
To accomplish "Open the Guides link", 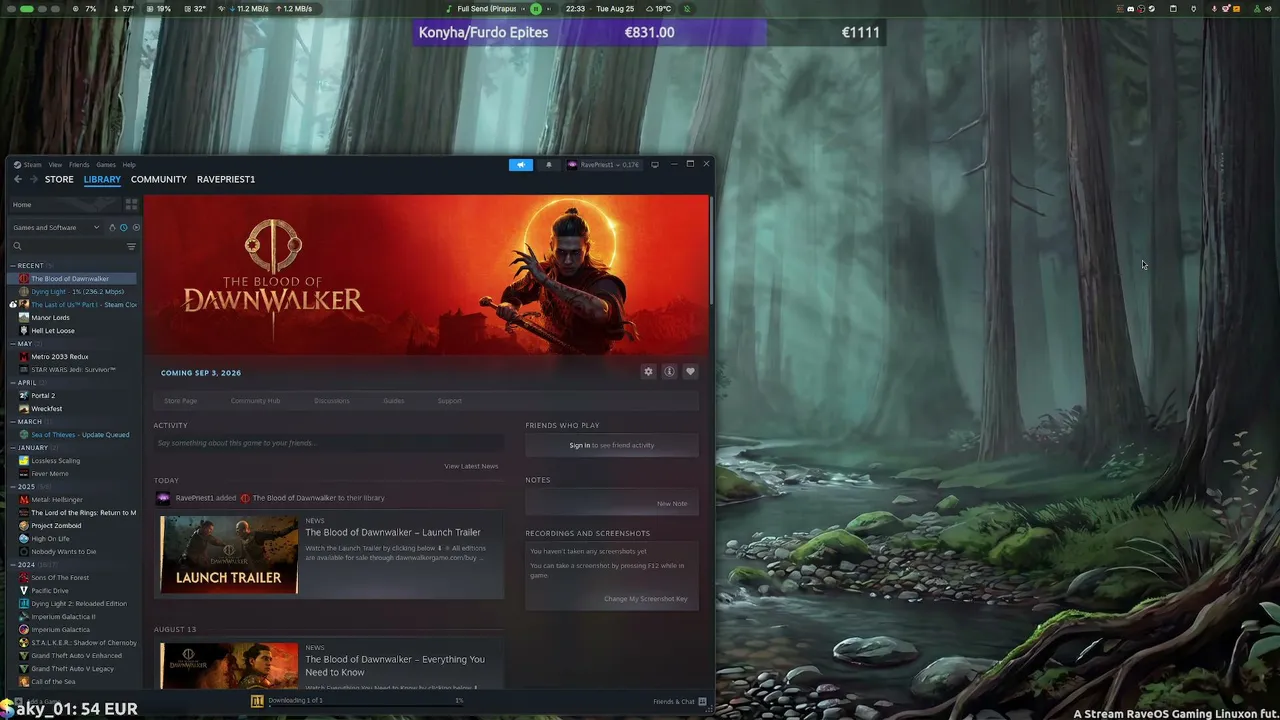I will pyautogui.click(x=394, y=401).
